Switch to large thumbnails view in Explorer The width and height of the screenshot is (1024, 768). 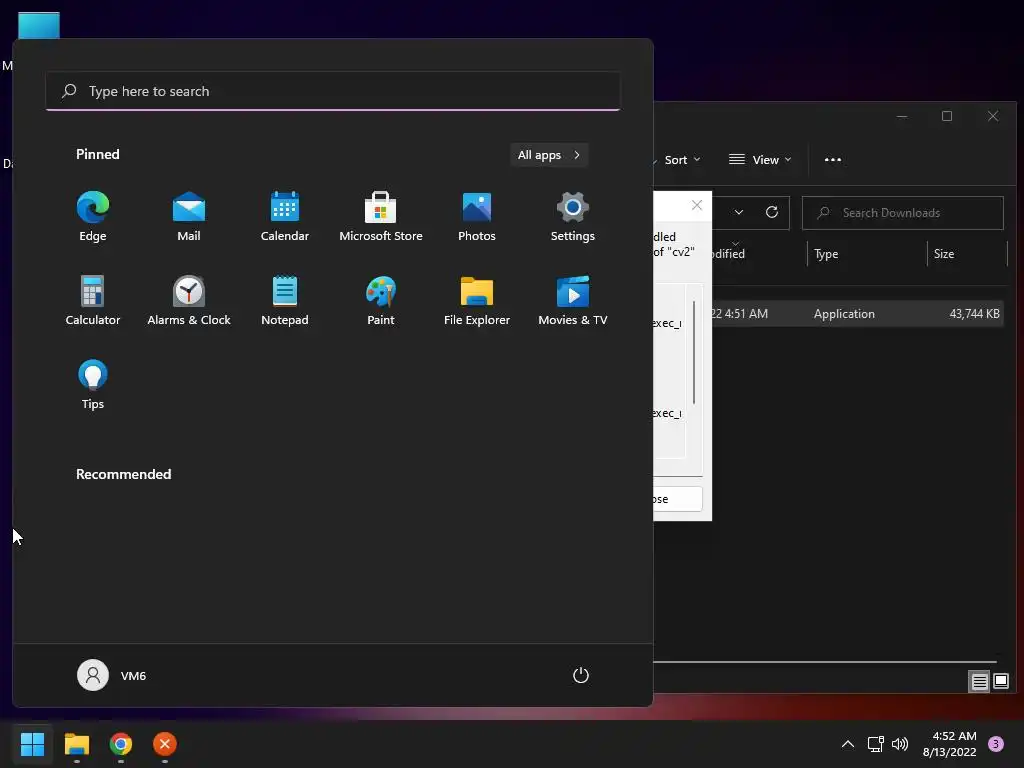(1000, 682)
